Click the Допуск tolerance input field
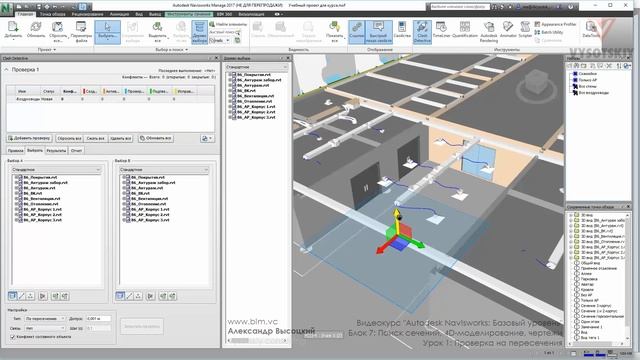Image resolution: width=640 pixels, height=360 pixels. click(98, 318)
